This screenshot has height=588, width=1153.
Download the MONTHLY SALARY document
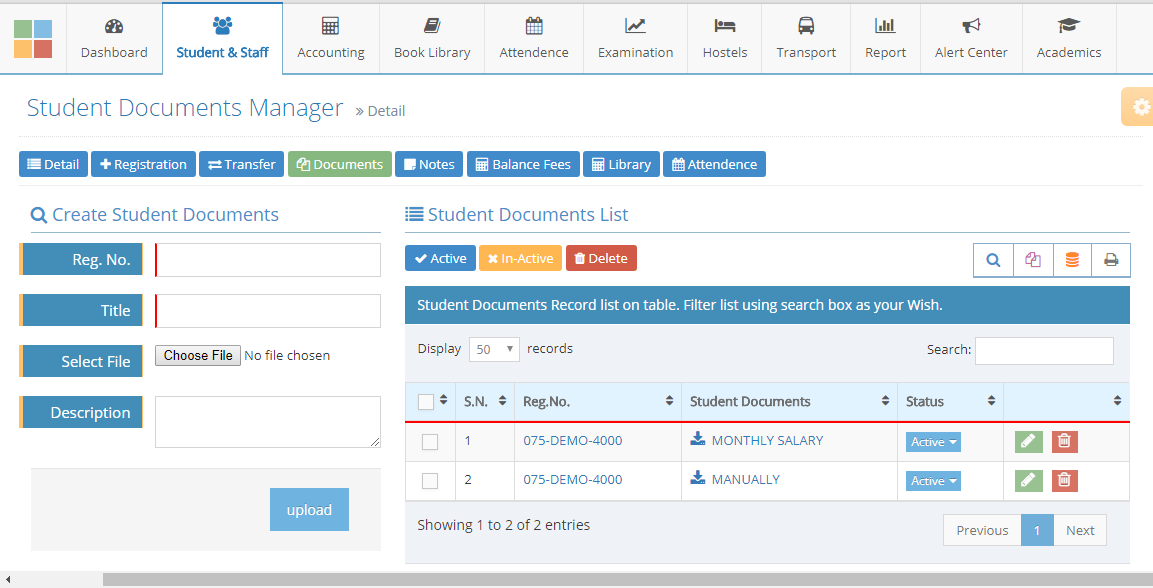click(698, 439)
